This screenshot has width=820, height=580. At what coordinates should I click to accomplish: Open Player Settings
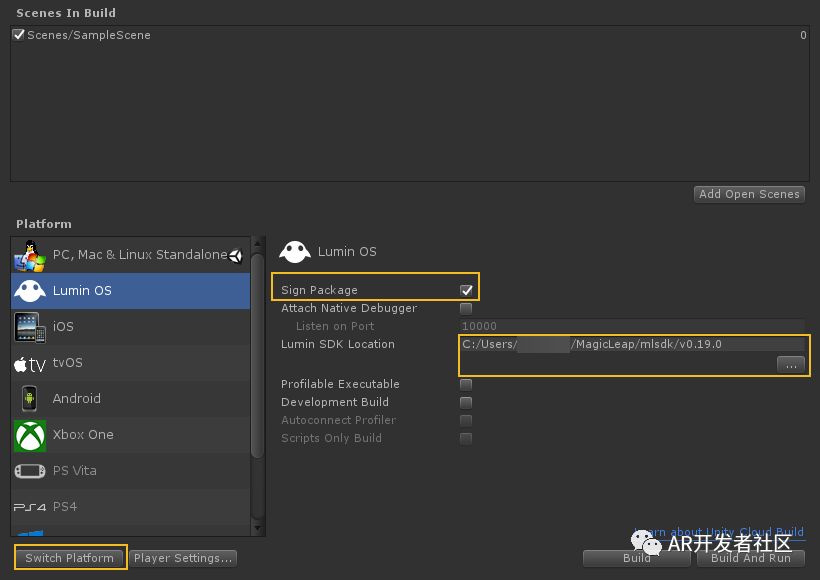[x=183, y=558]
